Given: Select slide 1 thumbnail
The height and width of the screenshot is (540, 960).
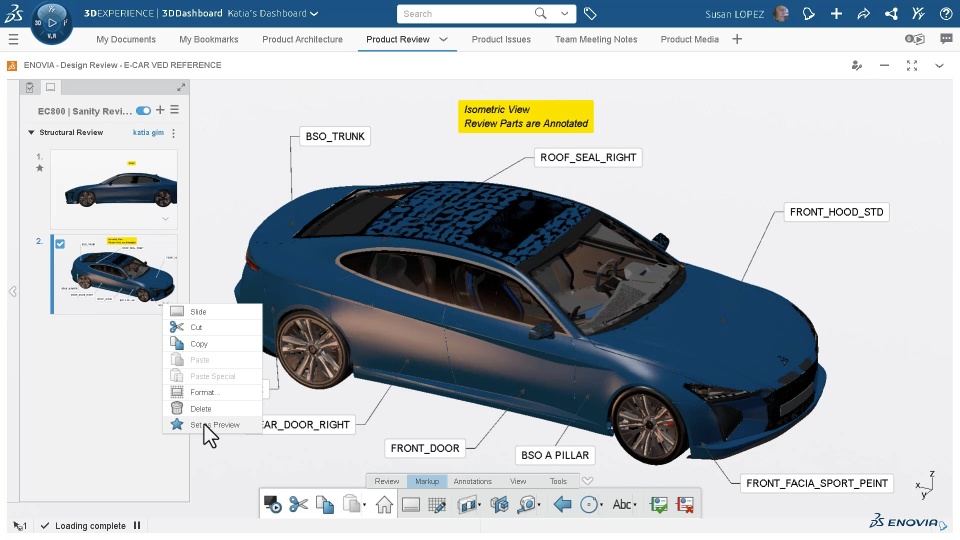Looking at the screenshot, I should coord(114,189).
